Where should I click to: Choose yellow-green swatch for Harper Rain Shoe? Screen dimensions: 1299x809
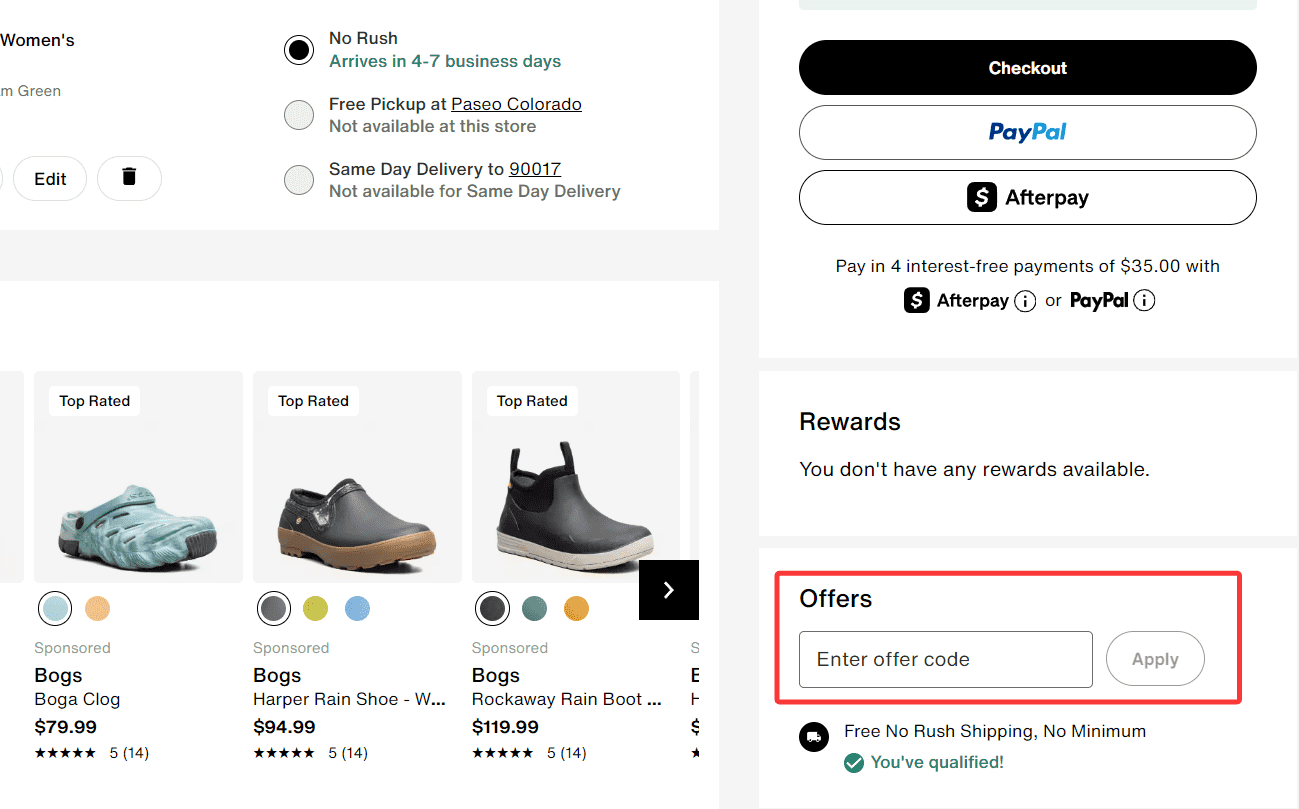(x=316, y=608)
